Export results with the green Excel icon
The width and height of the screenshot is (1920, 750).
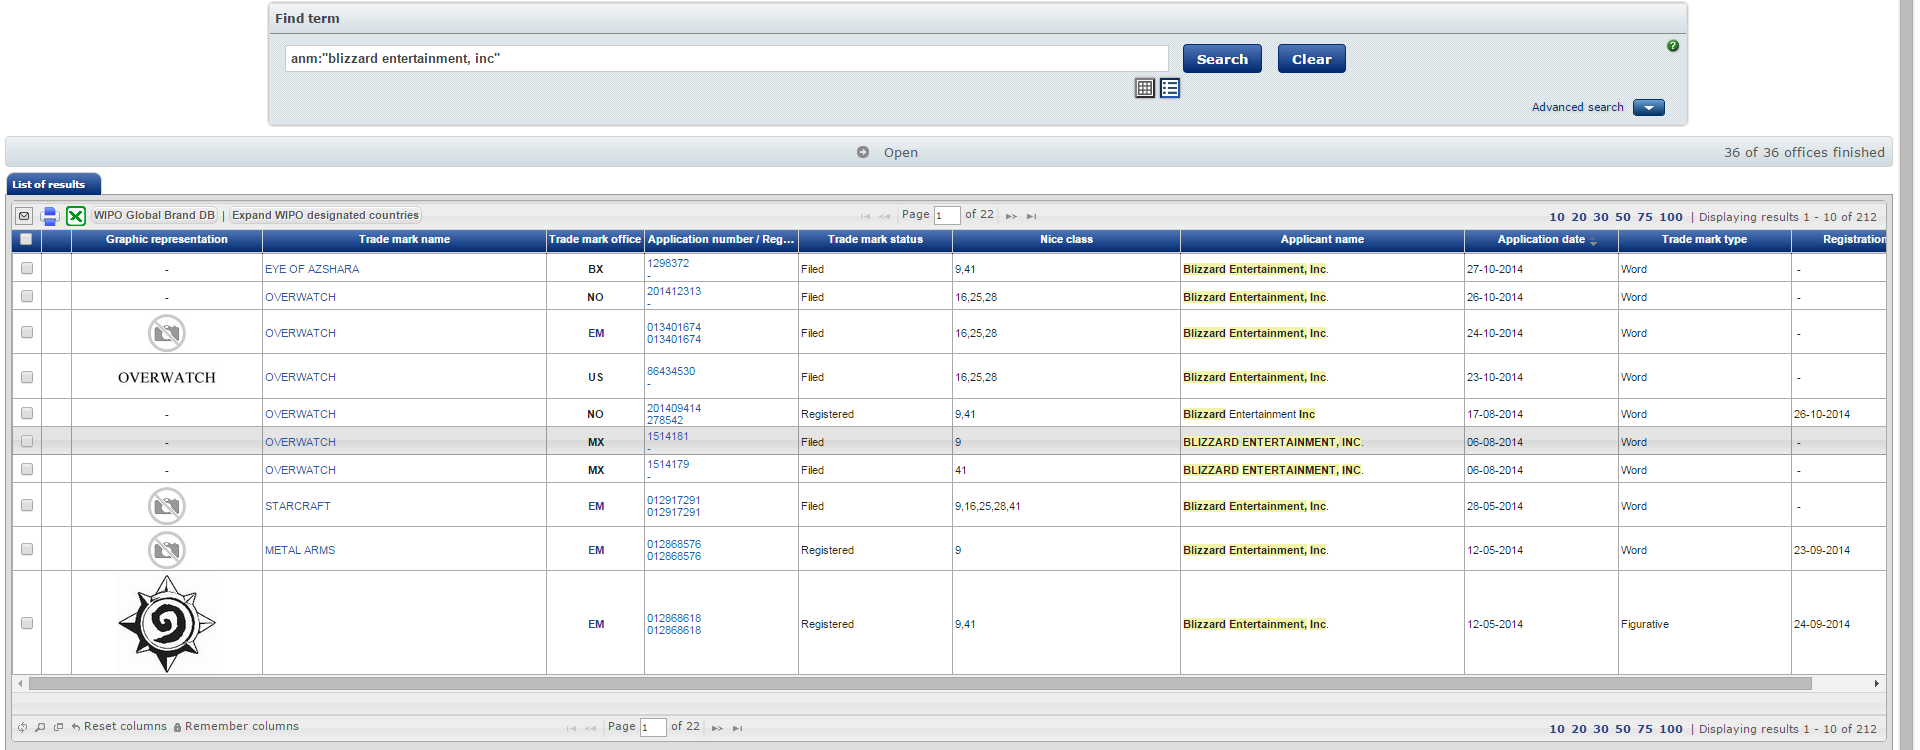coord(76,216)
